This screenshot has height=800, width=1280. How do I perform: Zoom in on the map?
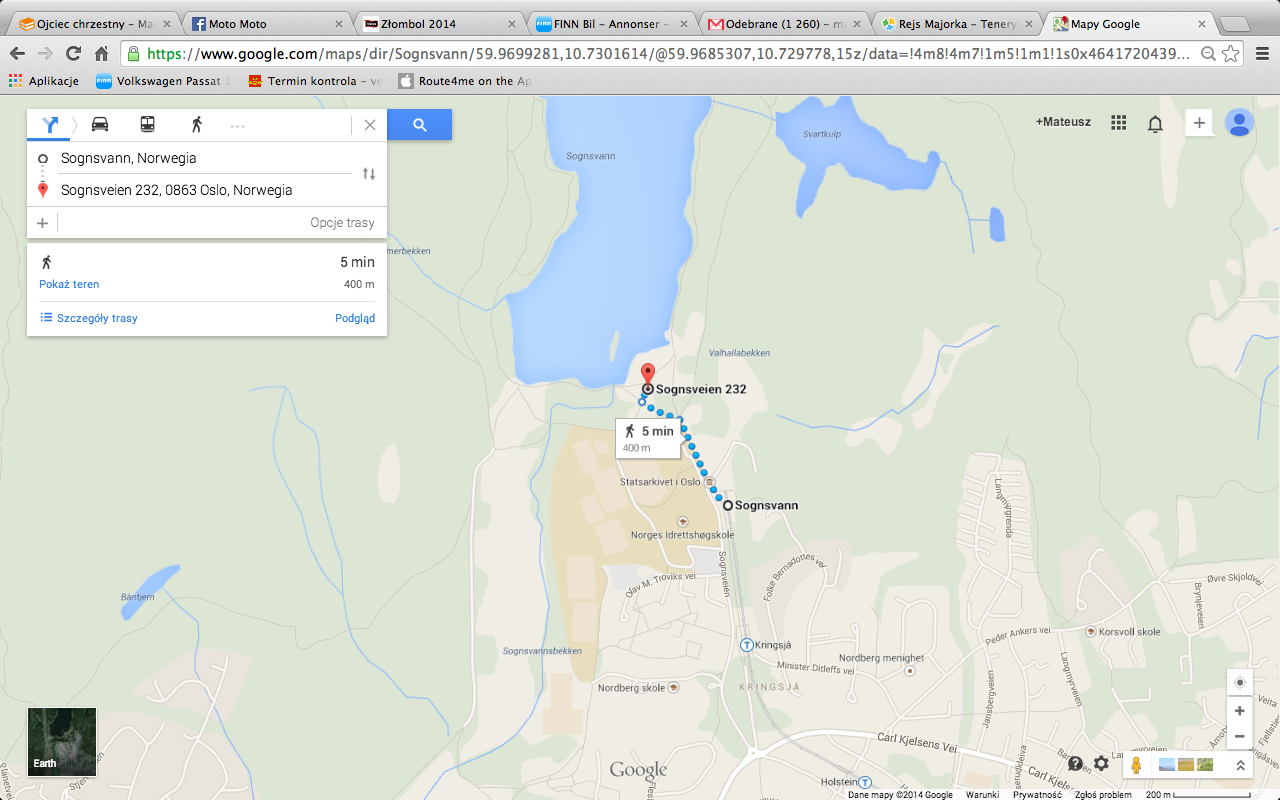point(1239,711)
